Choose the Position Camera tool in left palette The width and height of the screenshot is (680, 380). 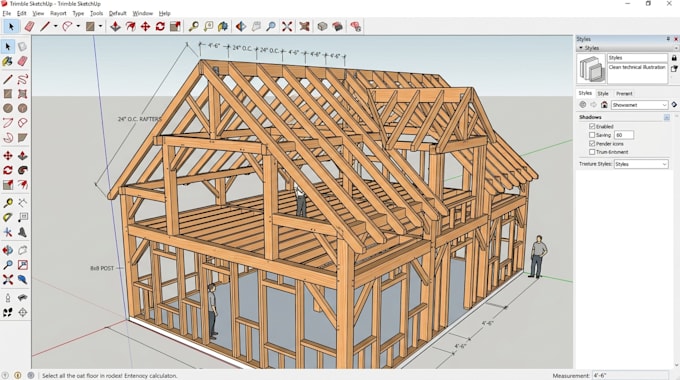click(7, 298)
